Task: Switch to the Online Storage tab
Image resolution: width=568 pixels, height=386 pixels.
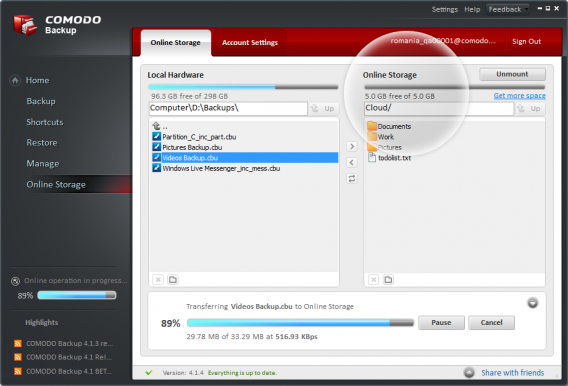Action: 176,43
